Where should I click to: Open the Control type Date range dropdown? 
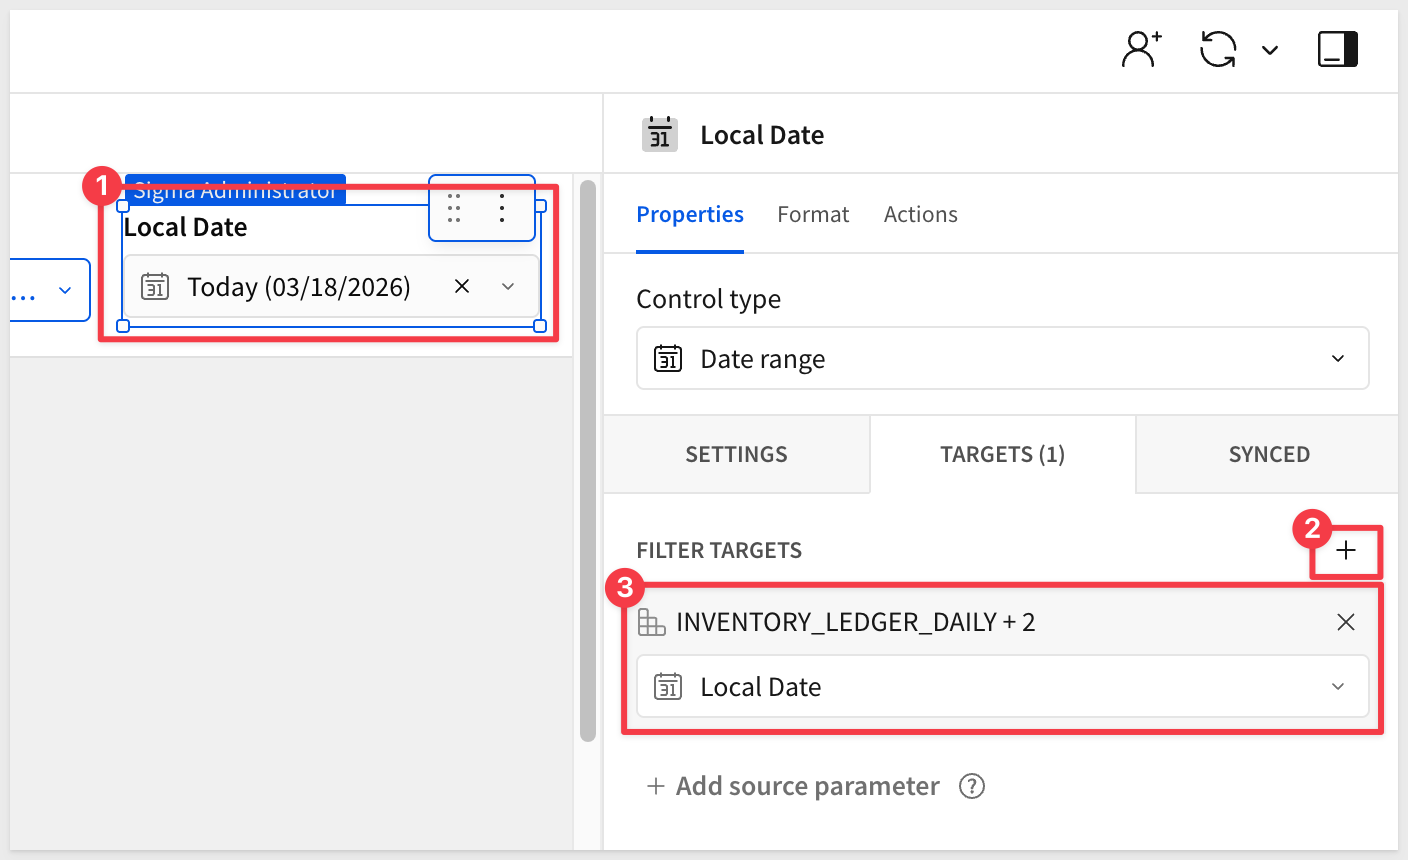point(1002,359)
